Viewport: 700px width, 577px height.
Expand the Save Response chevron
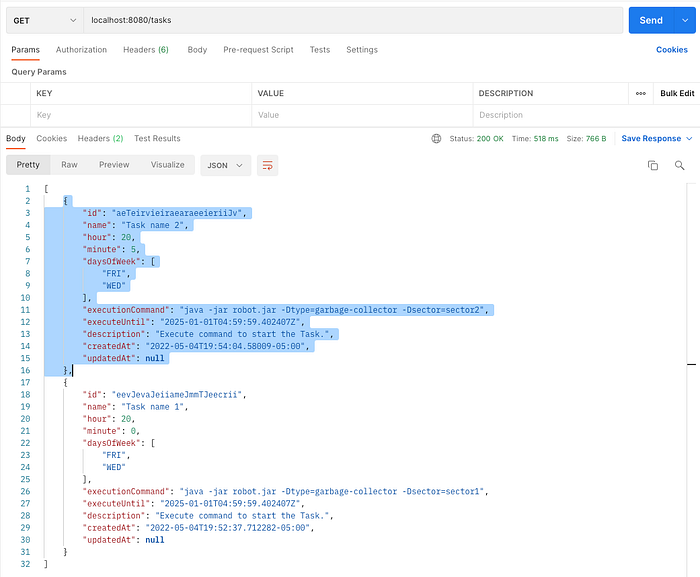click(x=689, y=138)
